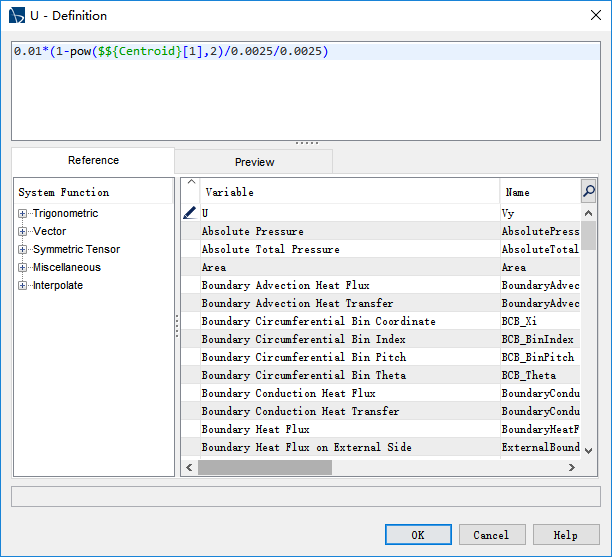Click inside the expression definition editor
The width and height of the screenshot is (612, 557).
point(306,95)
